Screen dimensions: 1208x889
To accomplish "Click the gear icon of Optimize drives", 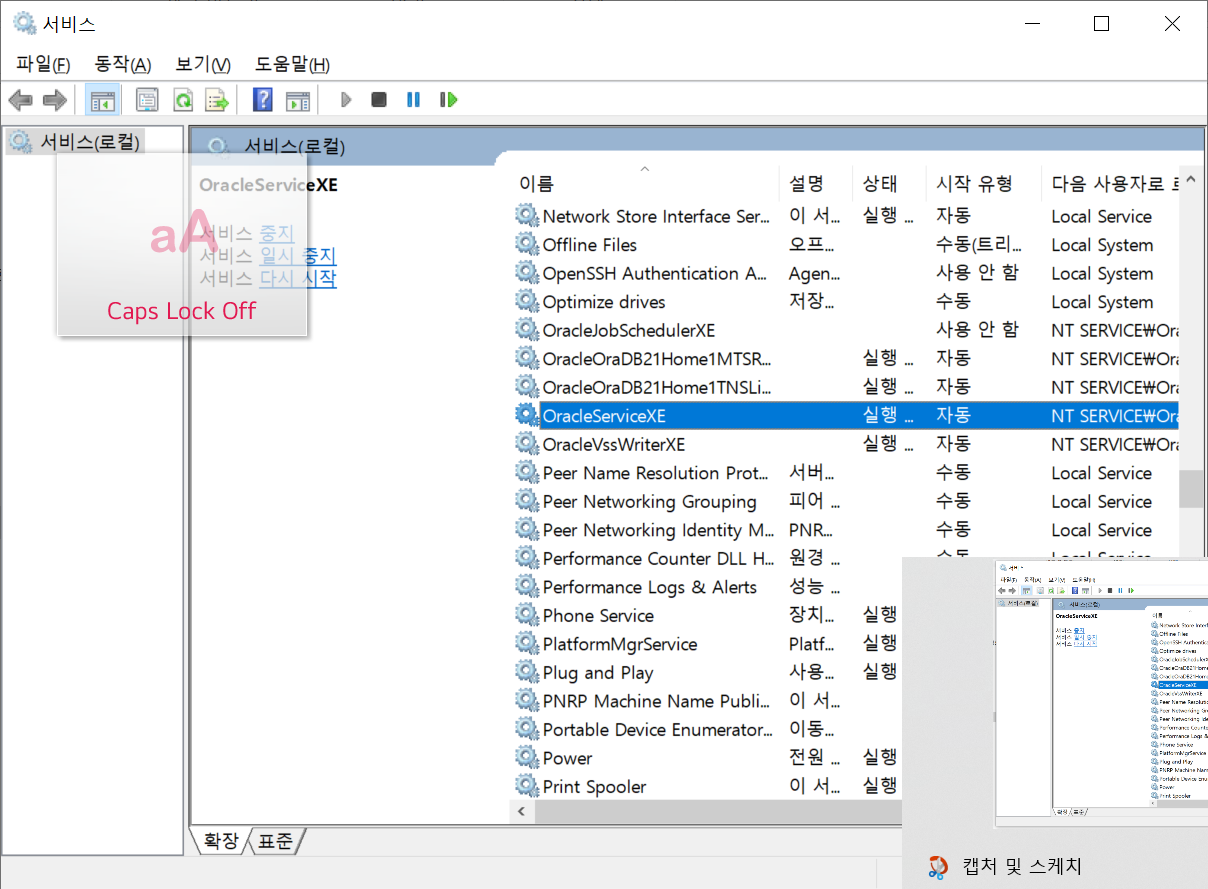I will point(527,301).
